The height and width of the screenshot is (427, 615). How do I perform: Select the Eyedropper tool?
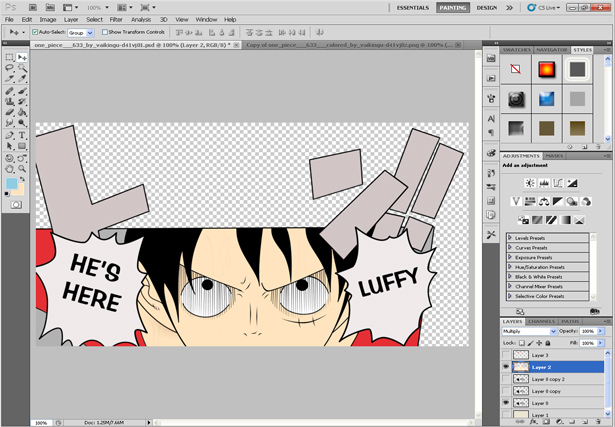tap(22, 79)
